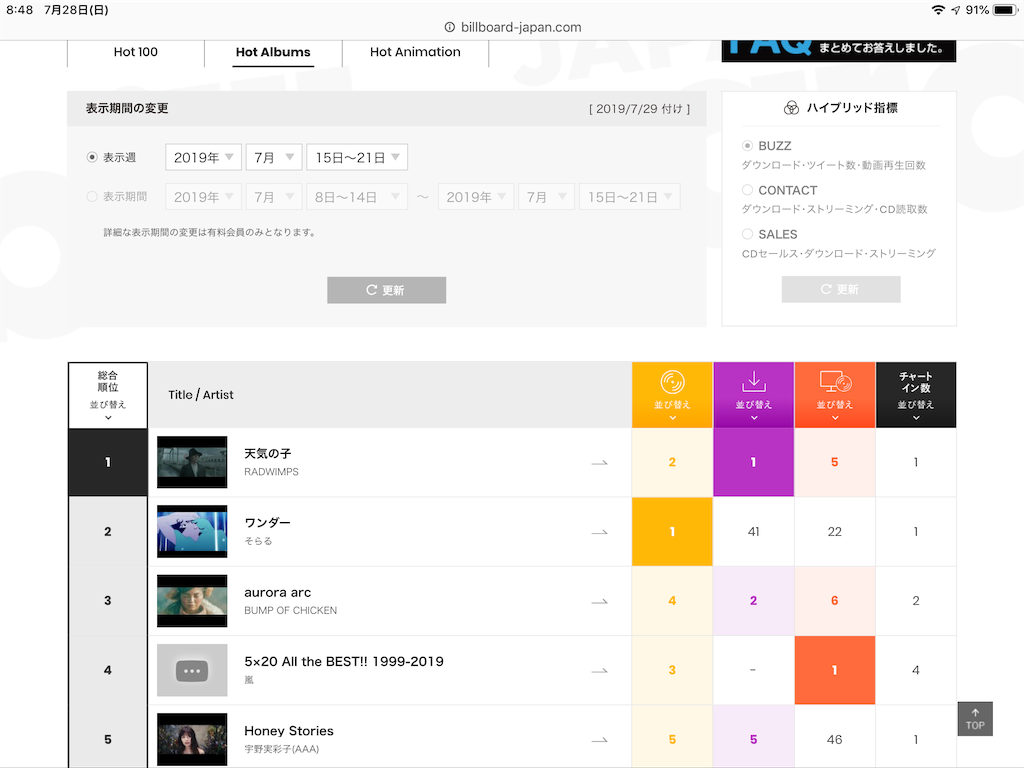
Task: Click purple download rank 1 cell for 天気の子
Action: [x=754, y=462]
